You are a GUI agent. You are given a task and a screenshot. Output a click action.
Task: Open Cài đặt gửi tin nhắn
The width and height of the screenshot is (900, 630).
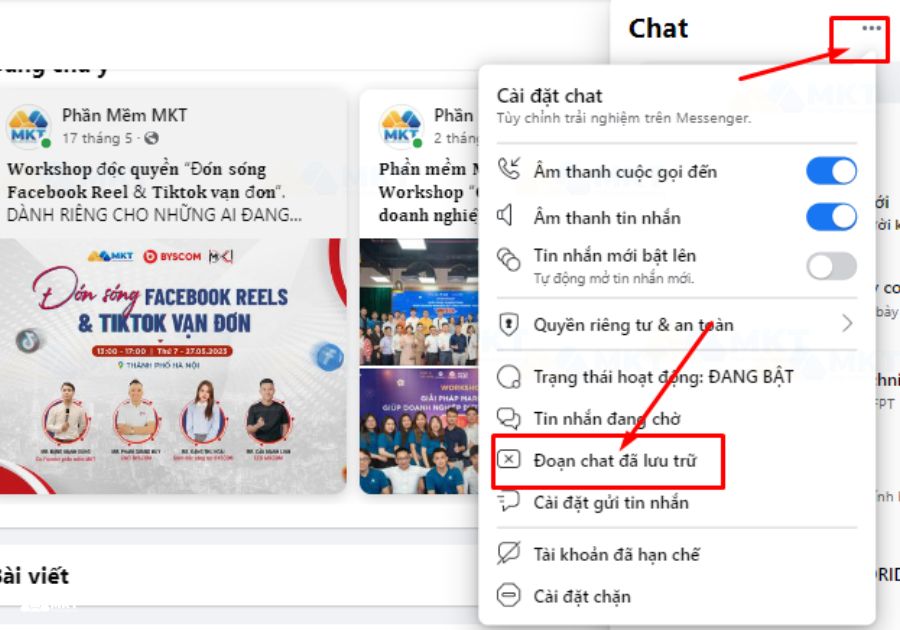coord(611,503)
